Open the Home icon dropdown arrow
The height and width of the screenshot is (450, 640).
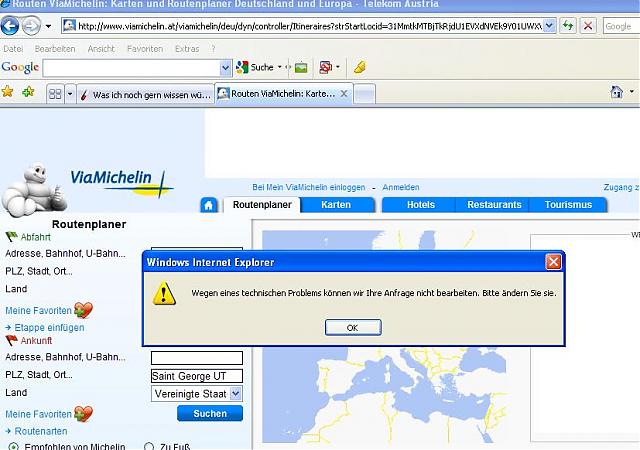click(x=631, y=91)
